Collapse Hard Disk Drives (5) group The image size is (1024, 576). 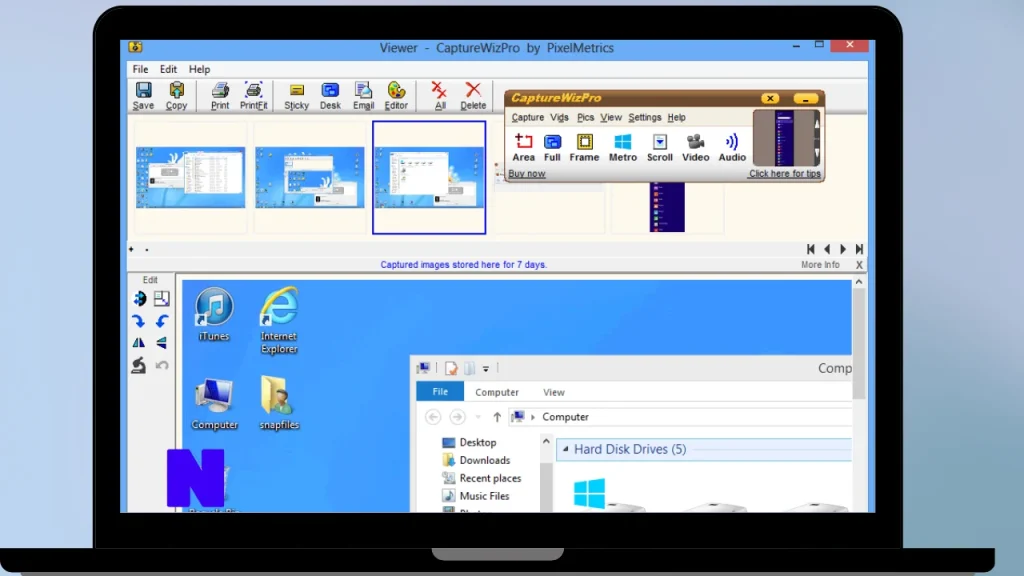(566, 449)
